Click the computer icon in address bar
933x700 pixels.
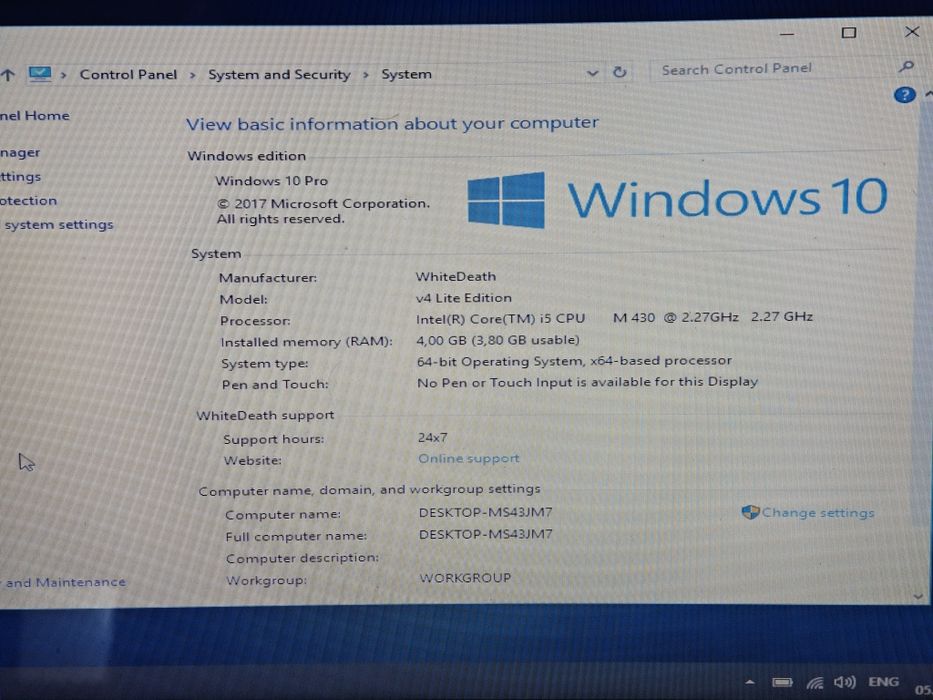40,74
